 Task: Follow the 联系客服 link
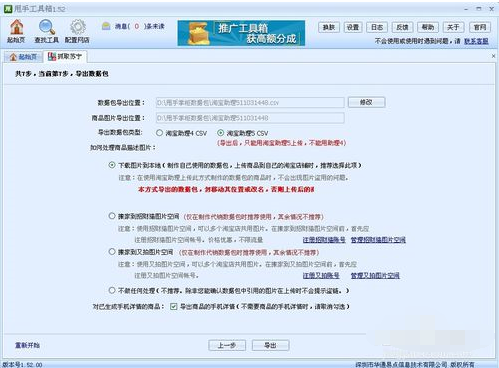pyautogui.click(x=476, y=41)
